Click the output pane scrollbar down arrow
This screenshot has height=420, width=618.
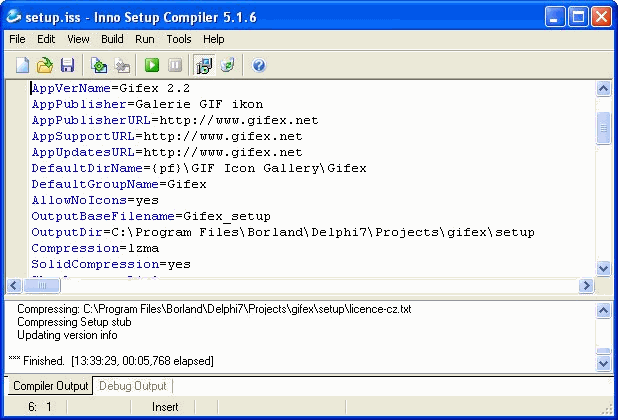click(x=603, y=362)
